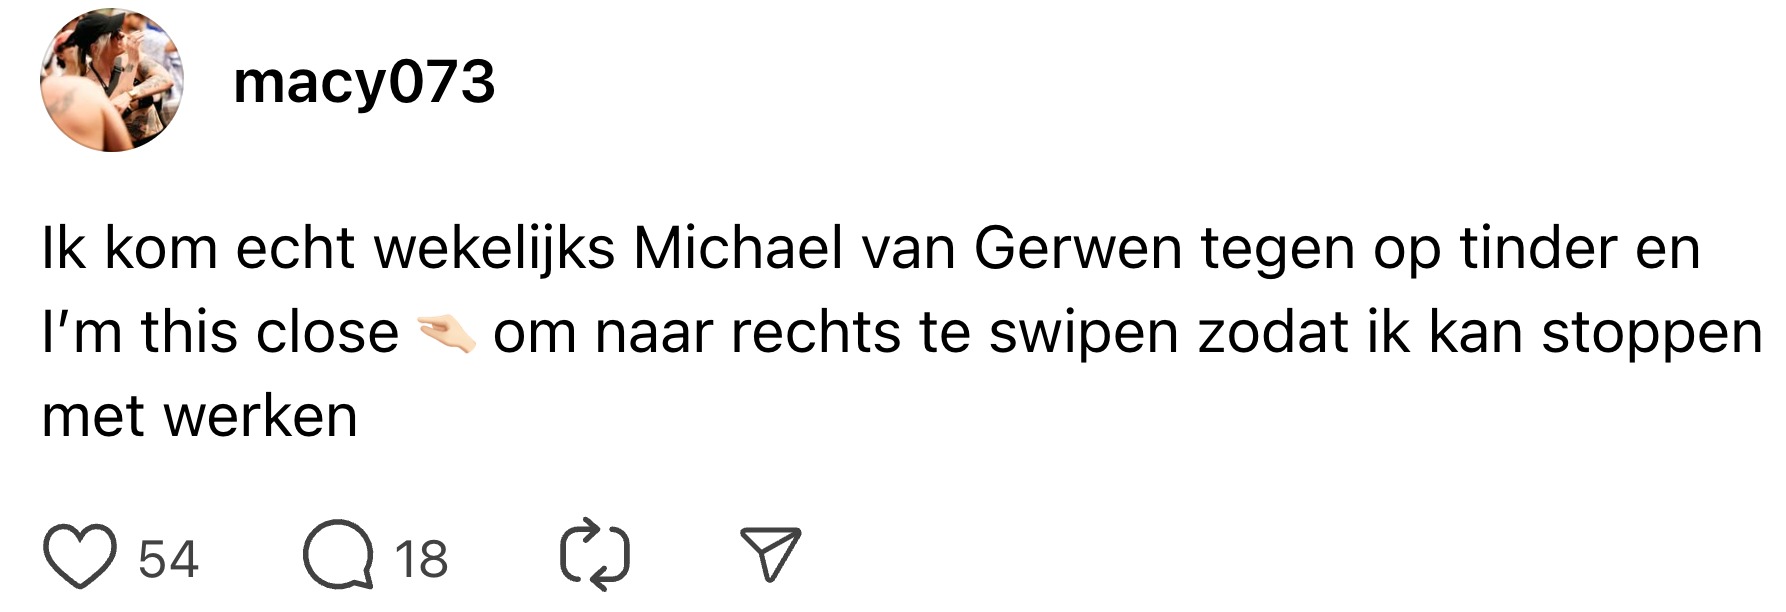Click the phrase "I'm this close"
The width and height of the screenshot is (1786, 612).
[220, 333]
